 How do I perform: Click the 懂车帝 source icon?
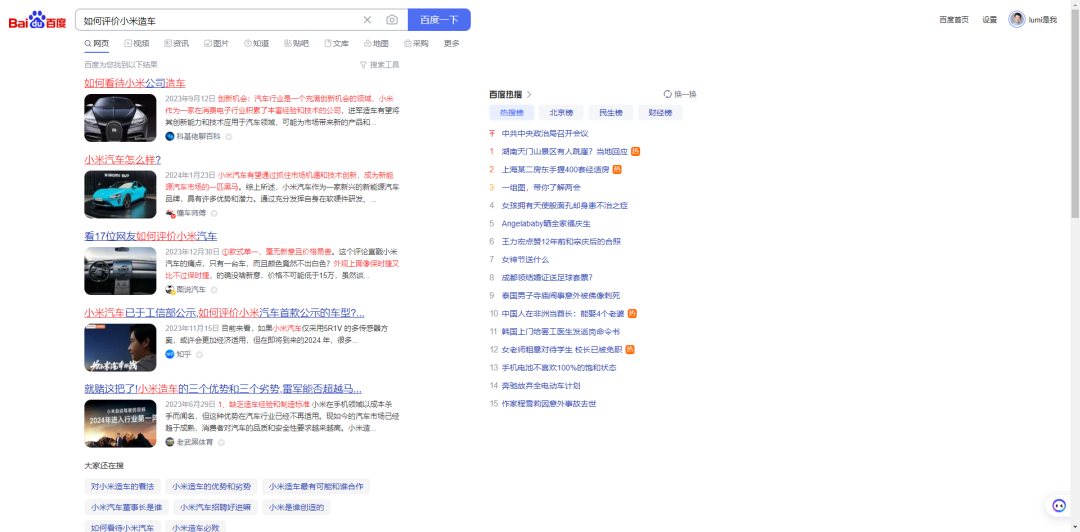[170, 213]
